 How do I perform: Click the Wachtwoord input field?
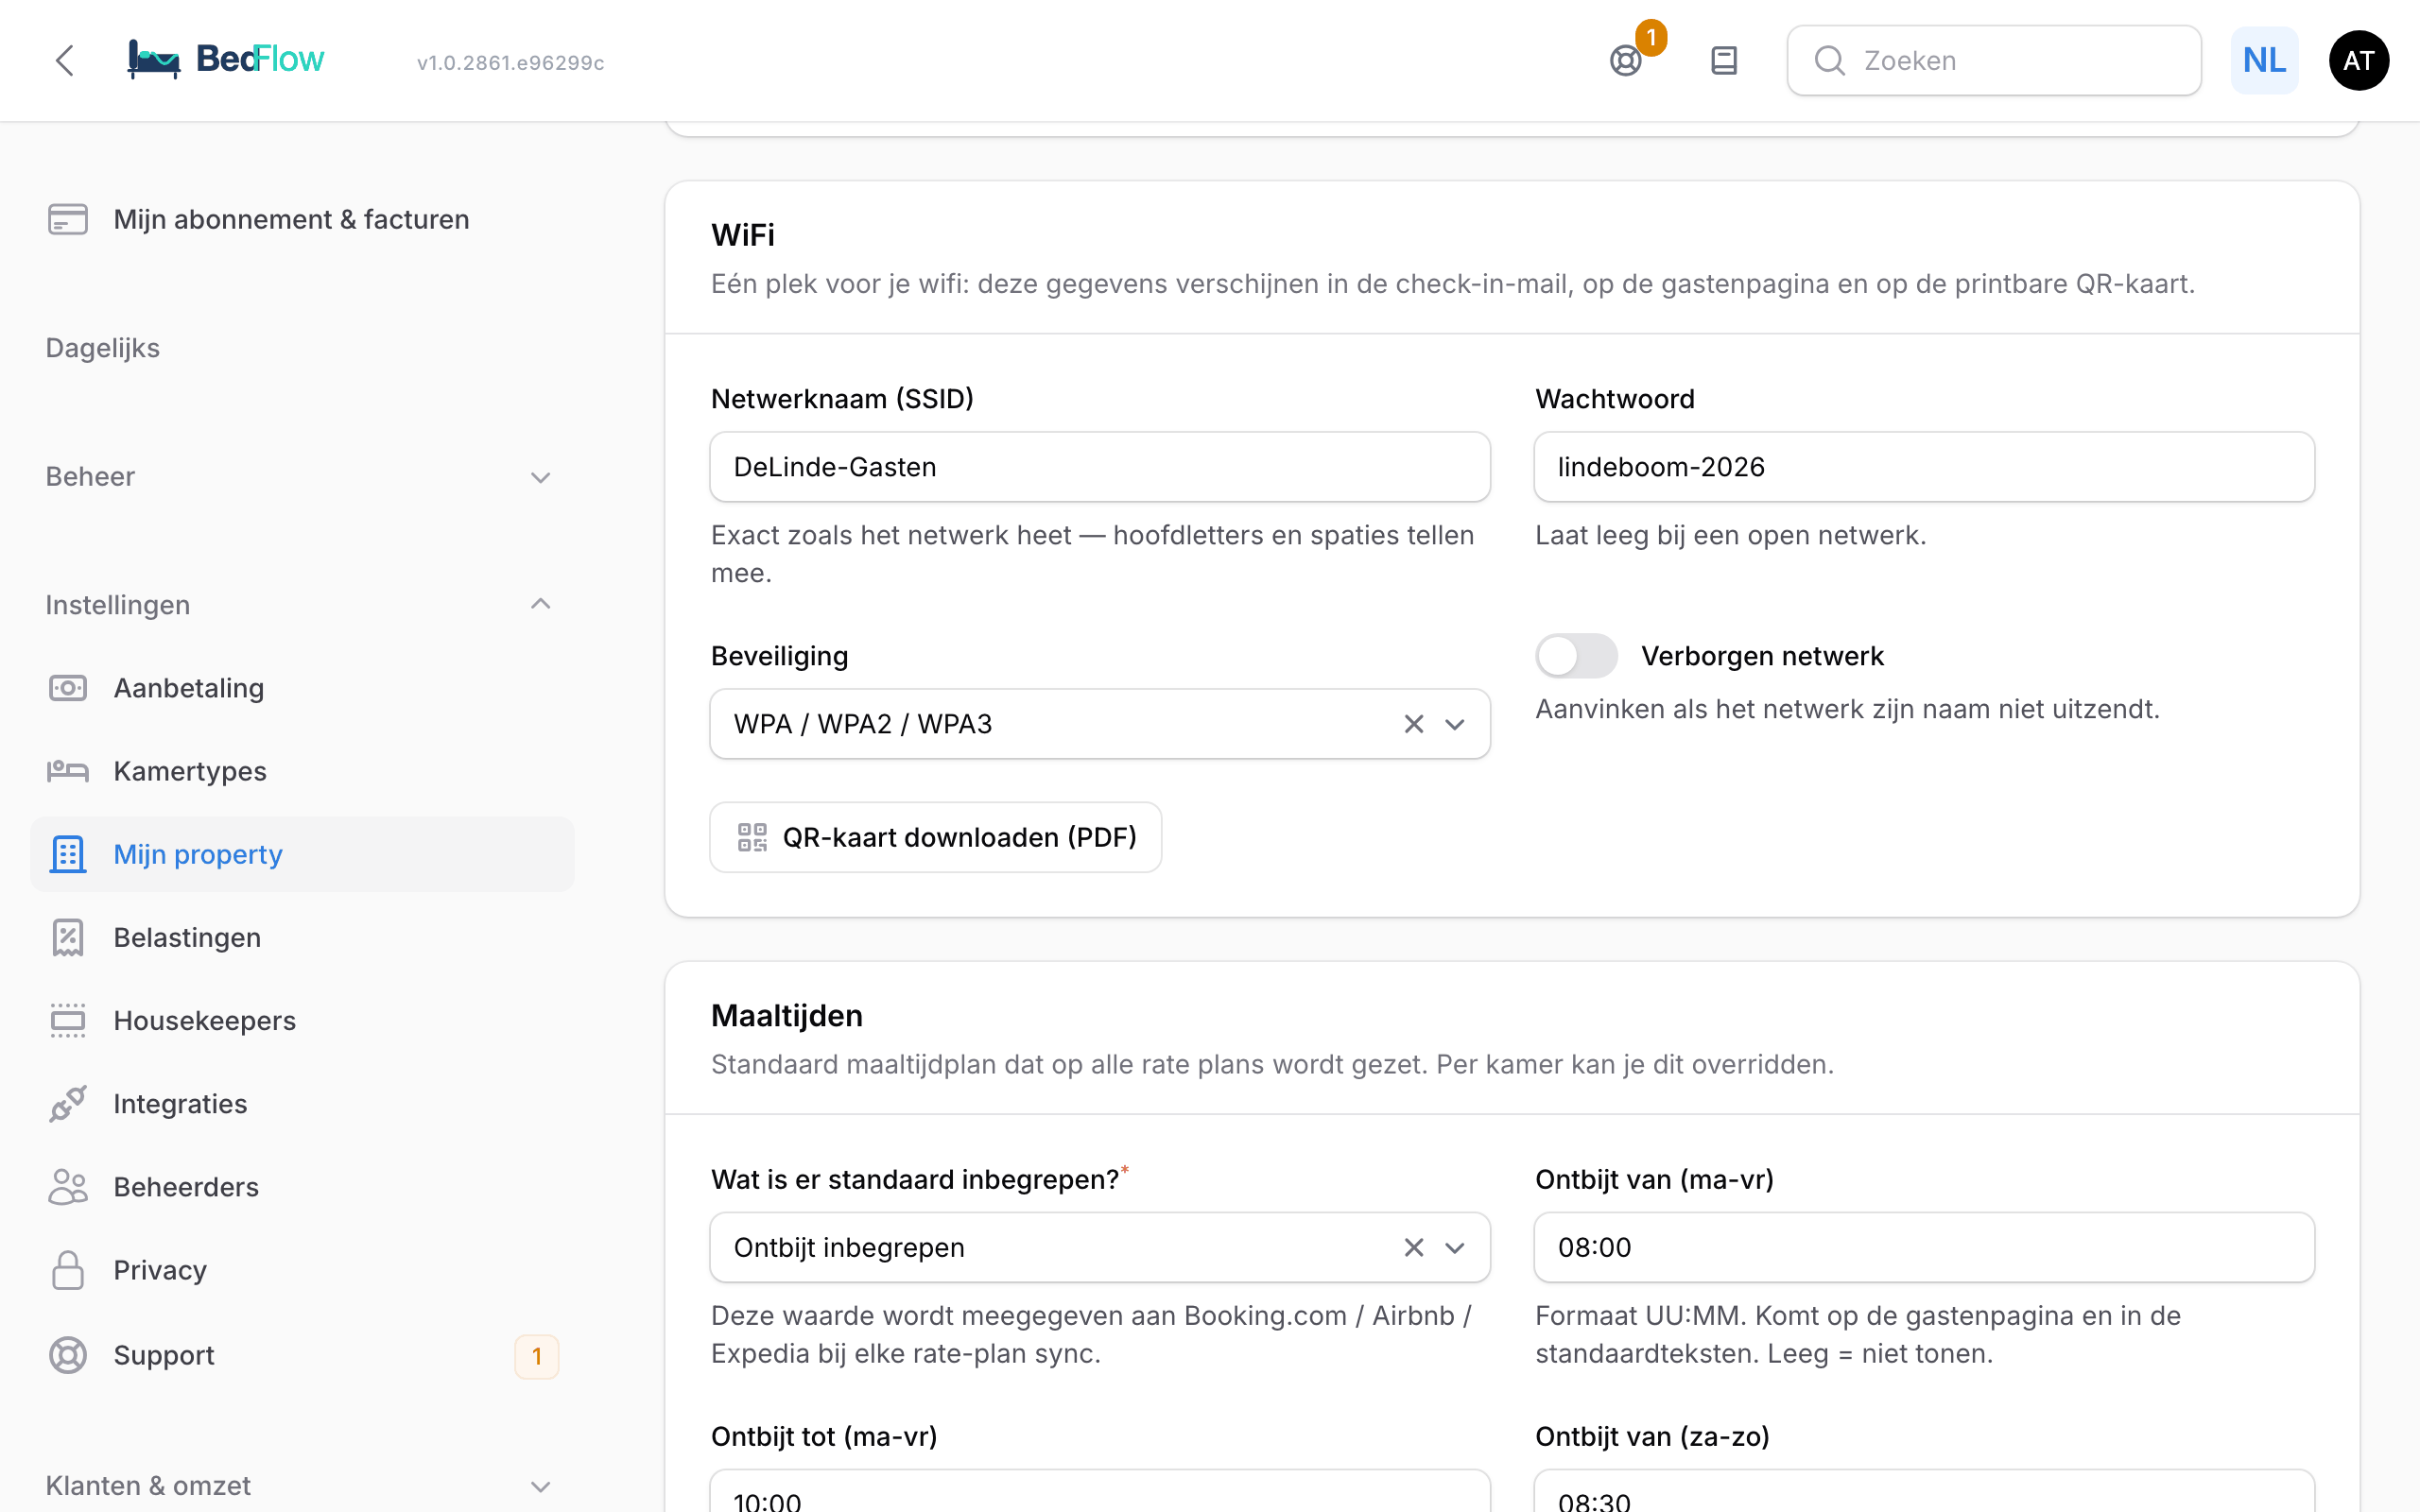click(x=1924, y=467)
